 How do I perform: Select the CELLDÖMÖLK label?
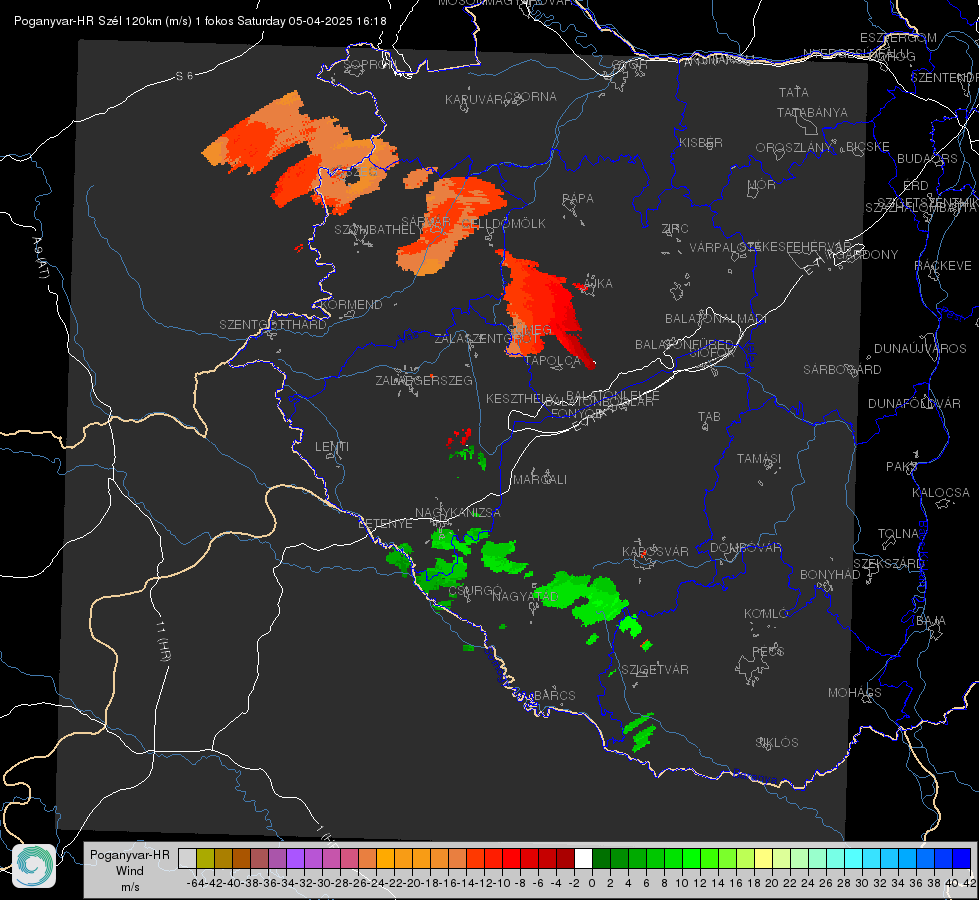tap(504, 224)
